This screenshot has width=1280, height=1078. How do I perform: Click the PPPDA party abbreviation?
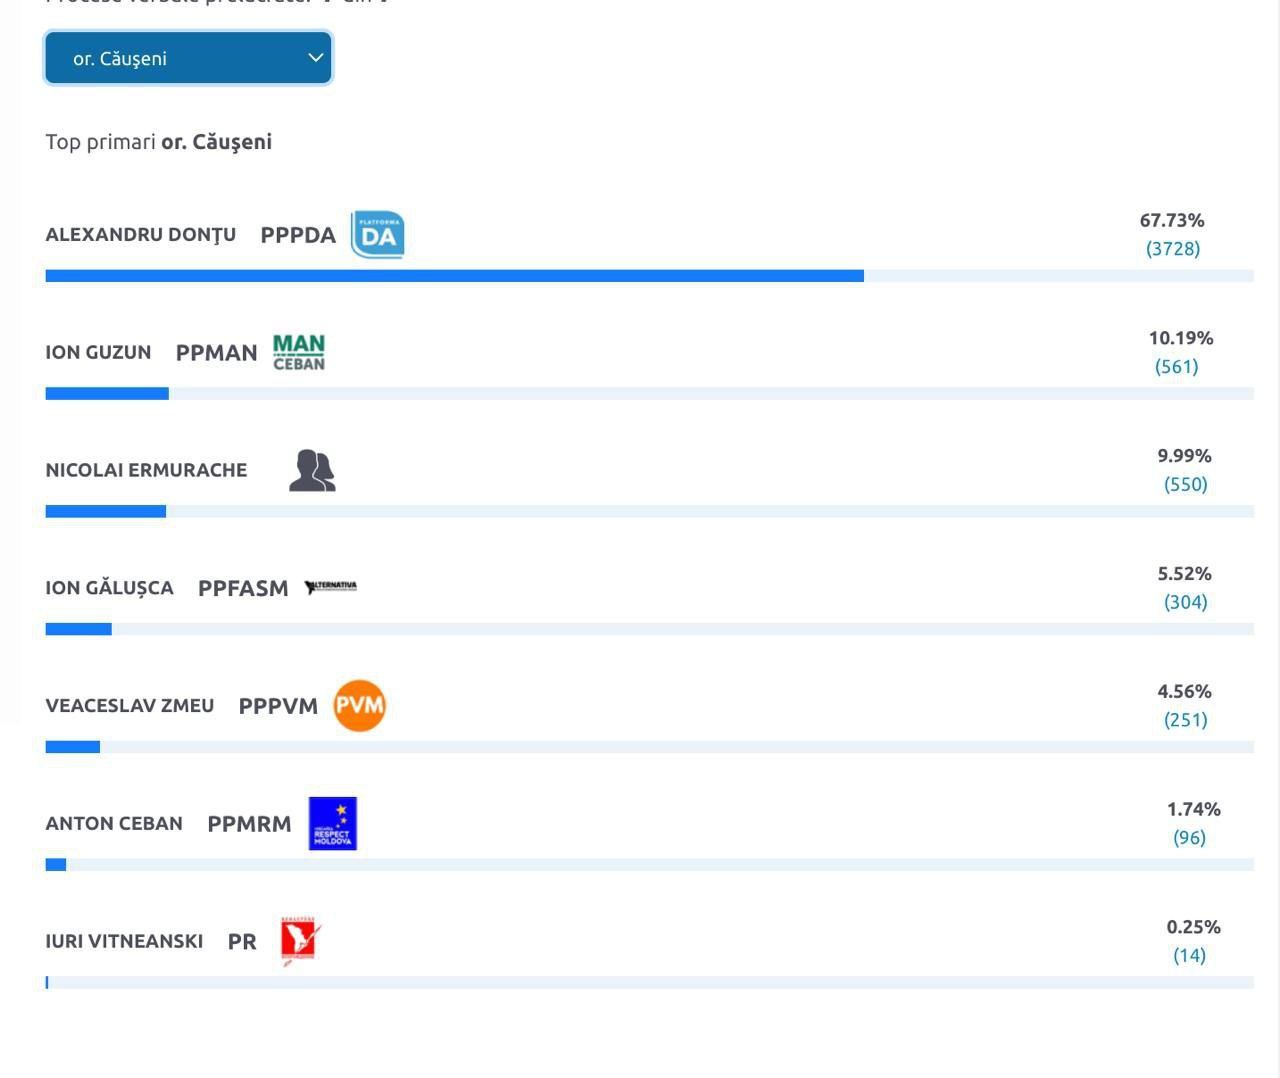pos(298,235)
